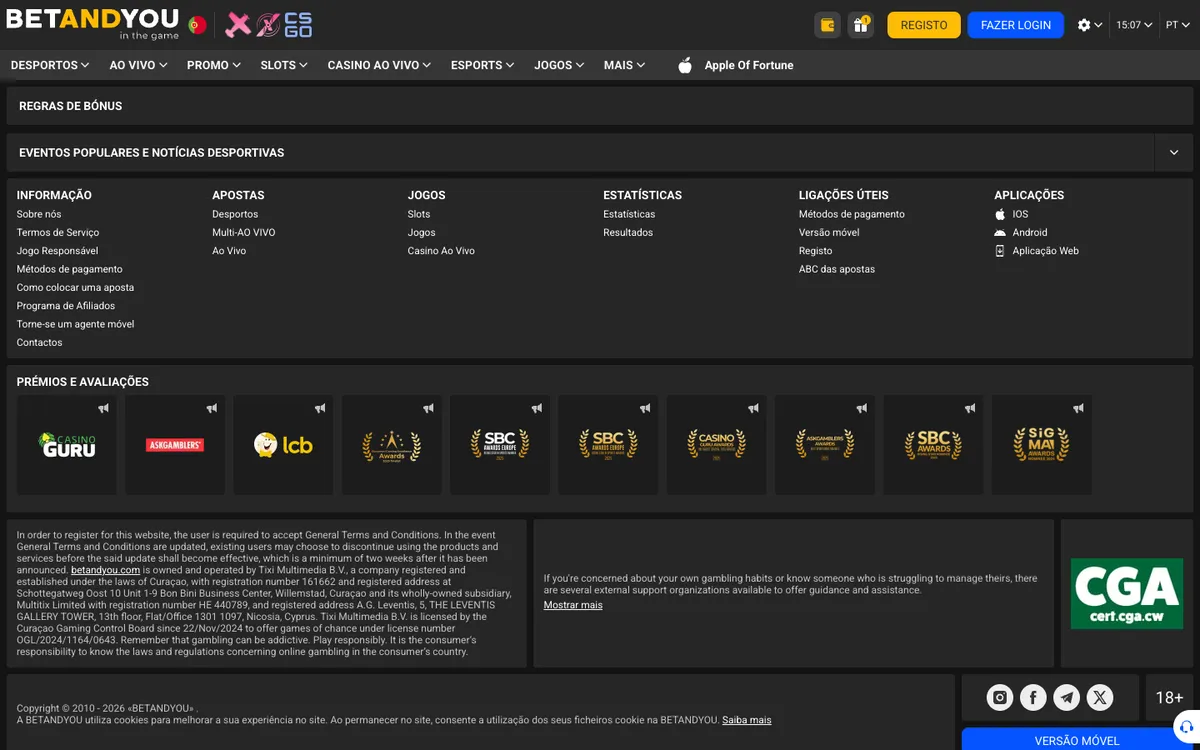Open Estatísticas link
Viewport: 1200px width, 750px height.
click(629, 214)
